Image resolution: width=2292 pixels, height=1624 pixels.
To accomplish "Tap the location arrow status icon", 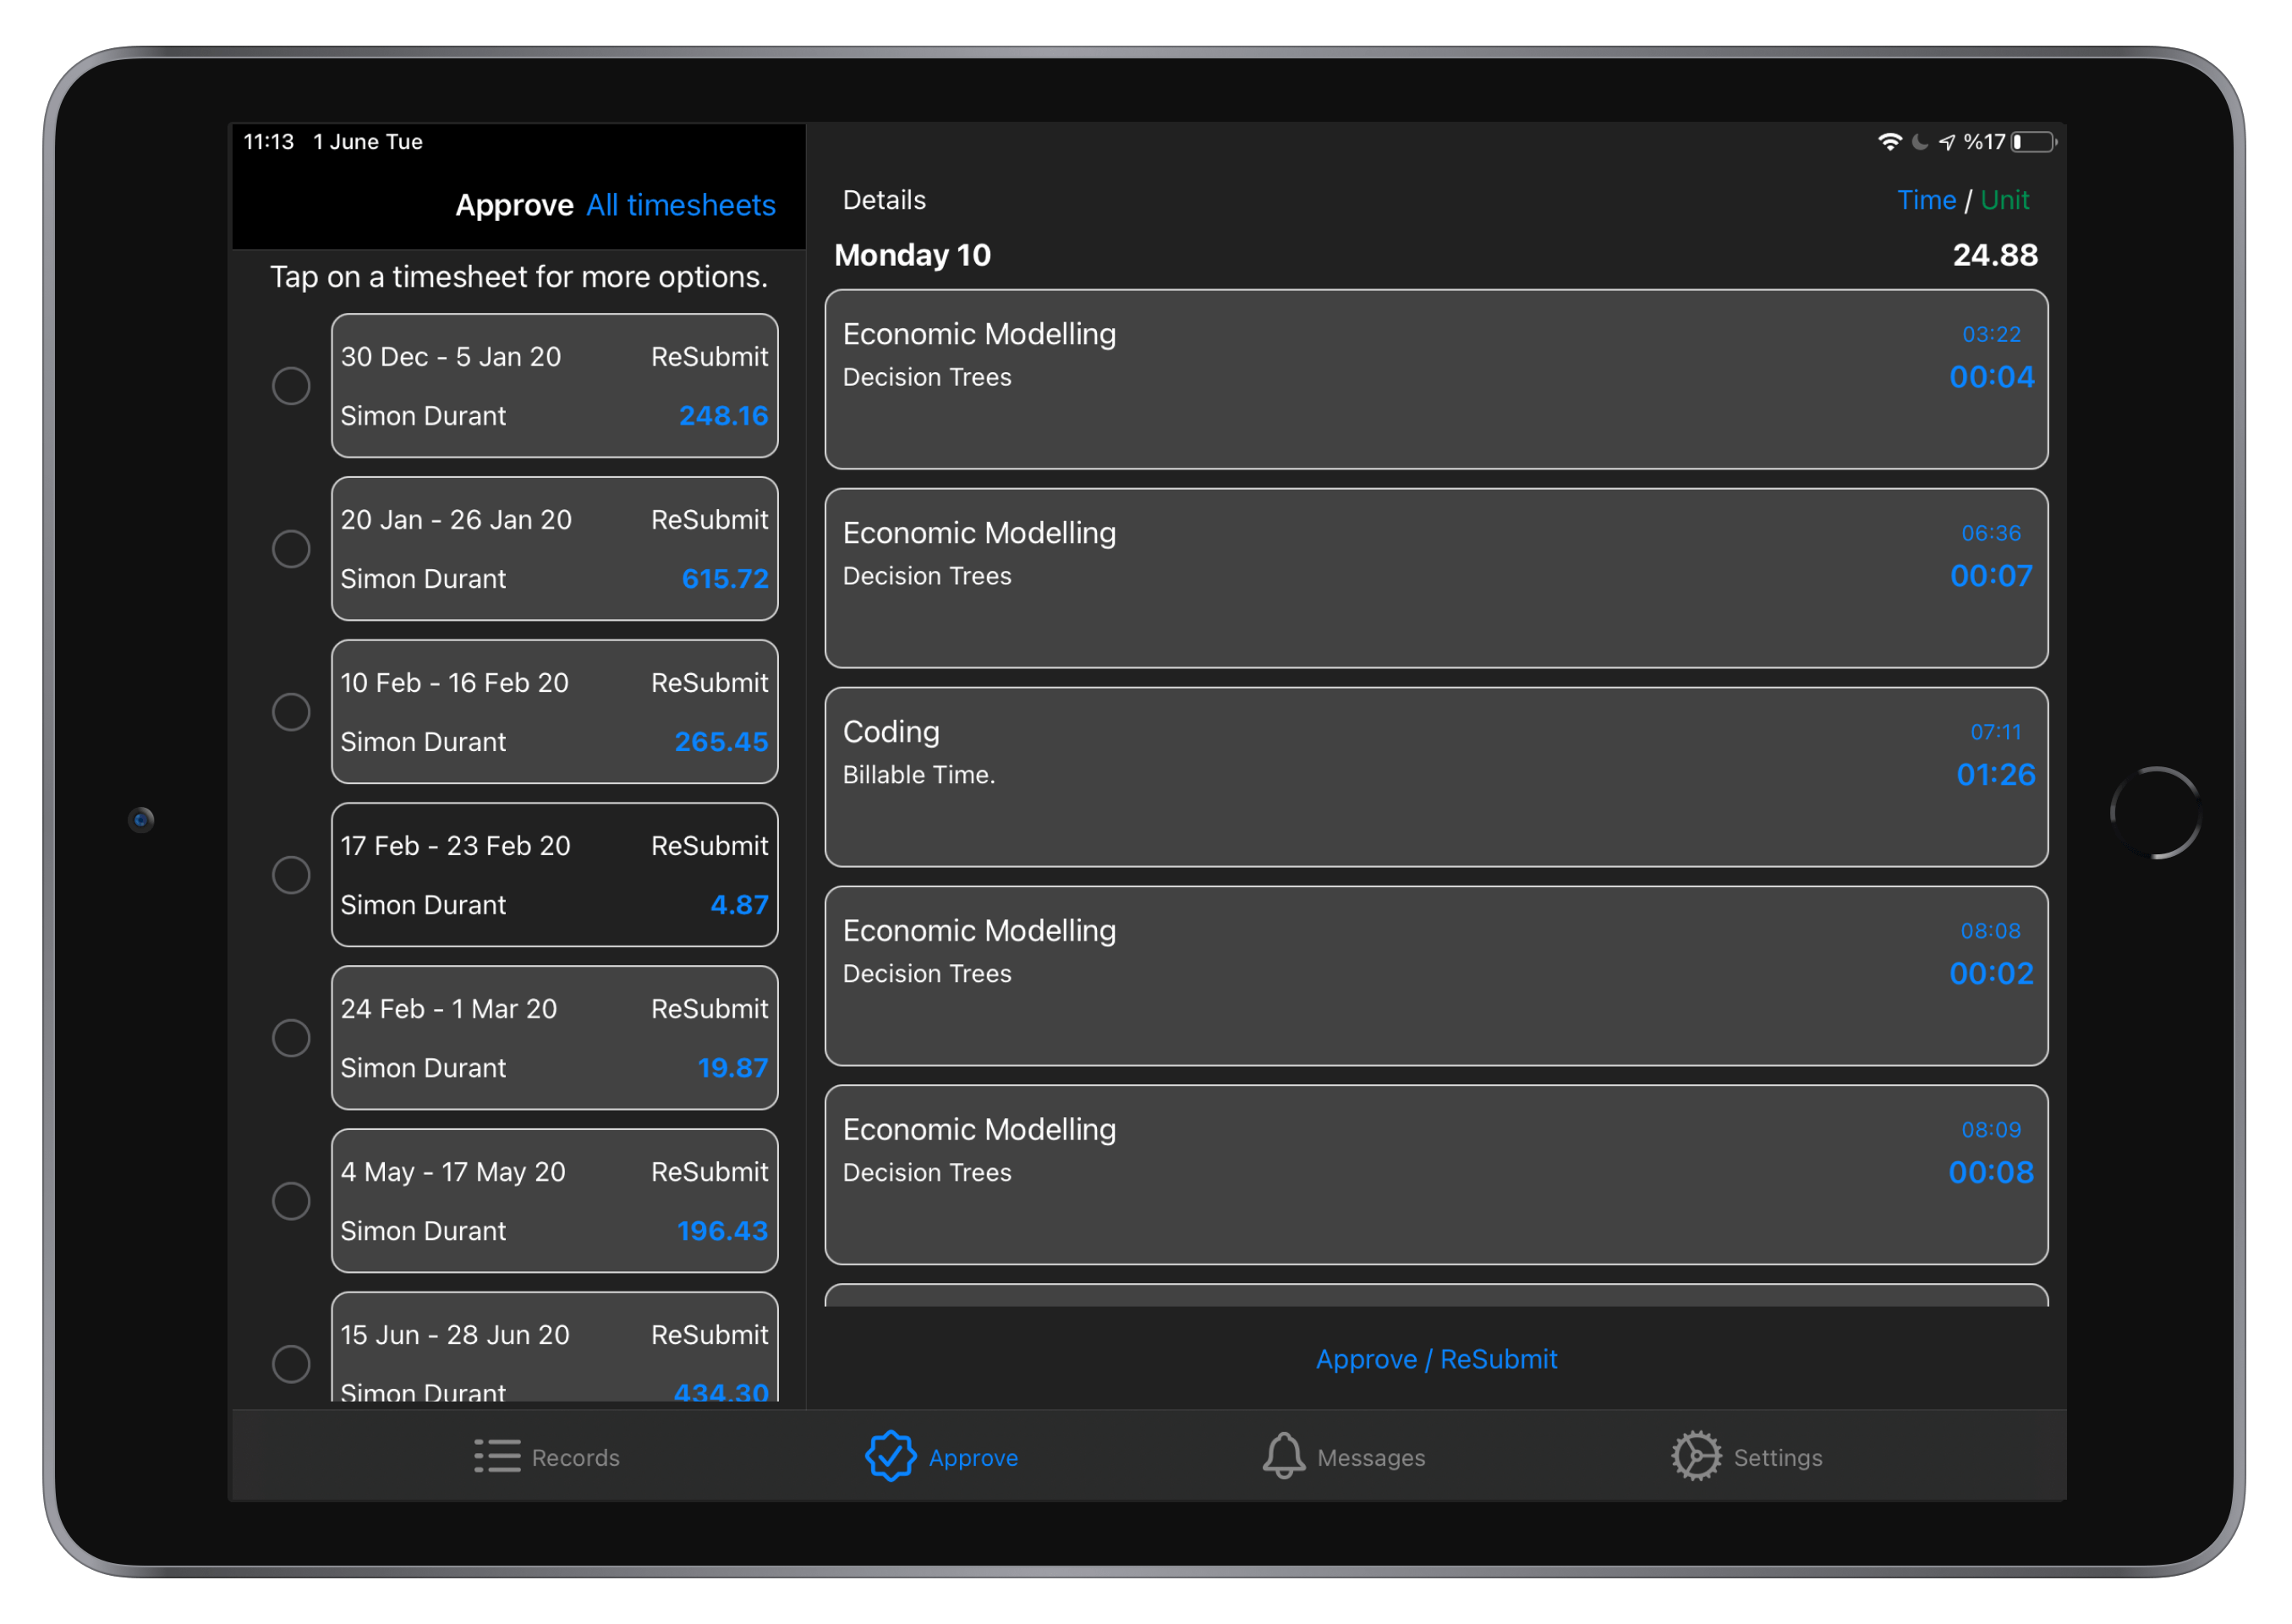I will [1947, 142].
